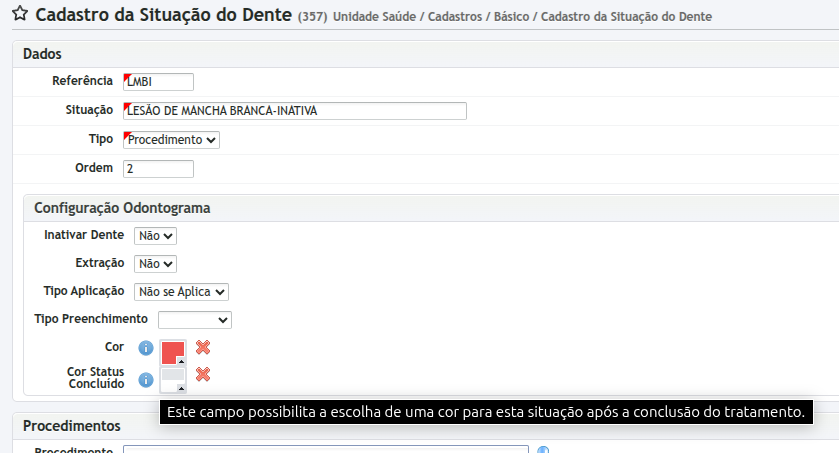
Task: Click the Procedimento search field
Action: (x=325, y=449)
